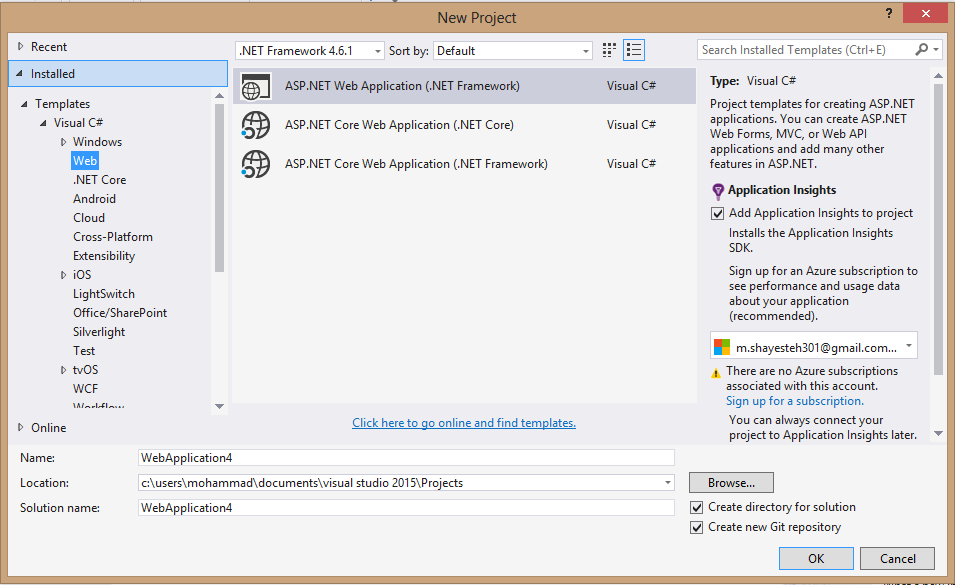
Task: Select the Web category under Visual C#
Action: pos(84,160)
